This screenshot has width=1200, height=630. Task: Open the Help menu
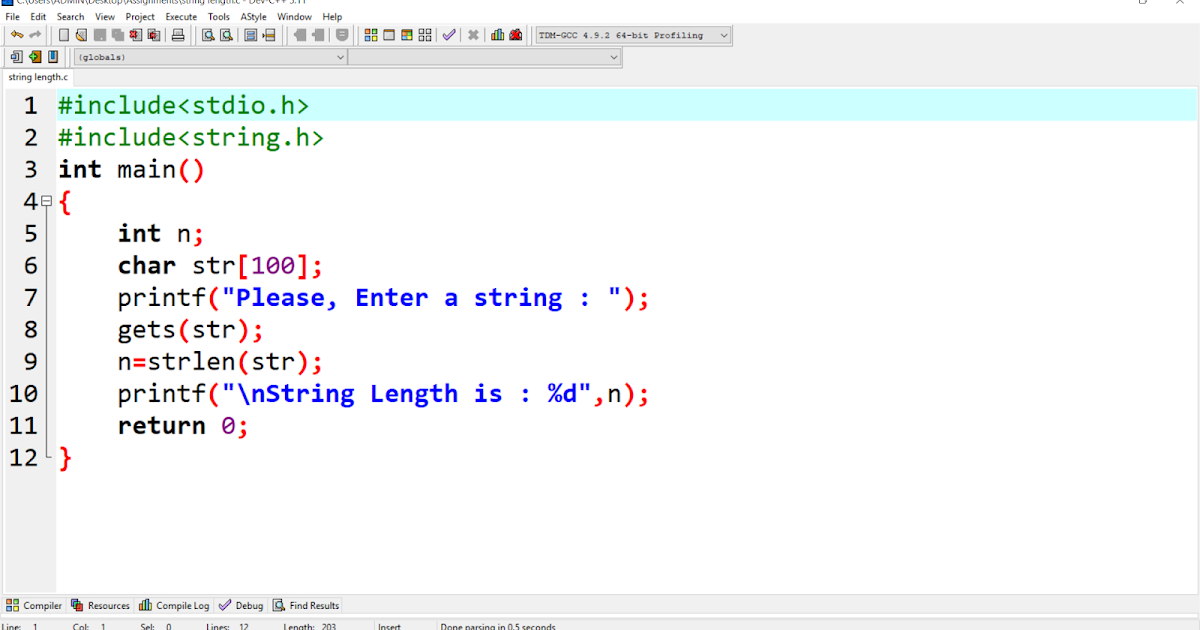click(332, 17)
